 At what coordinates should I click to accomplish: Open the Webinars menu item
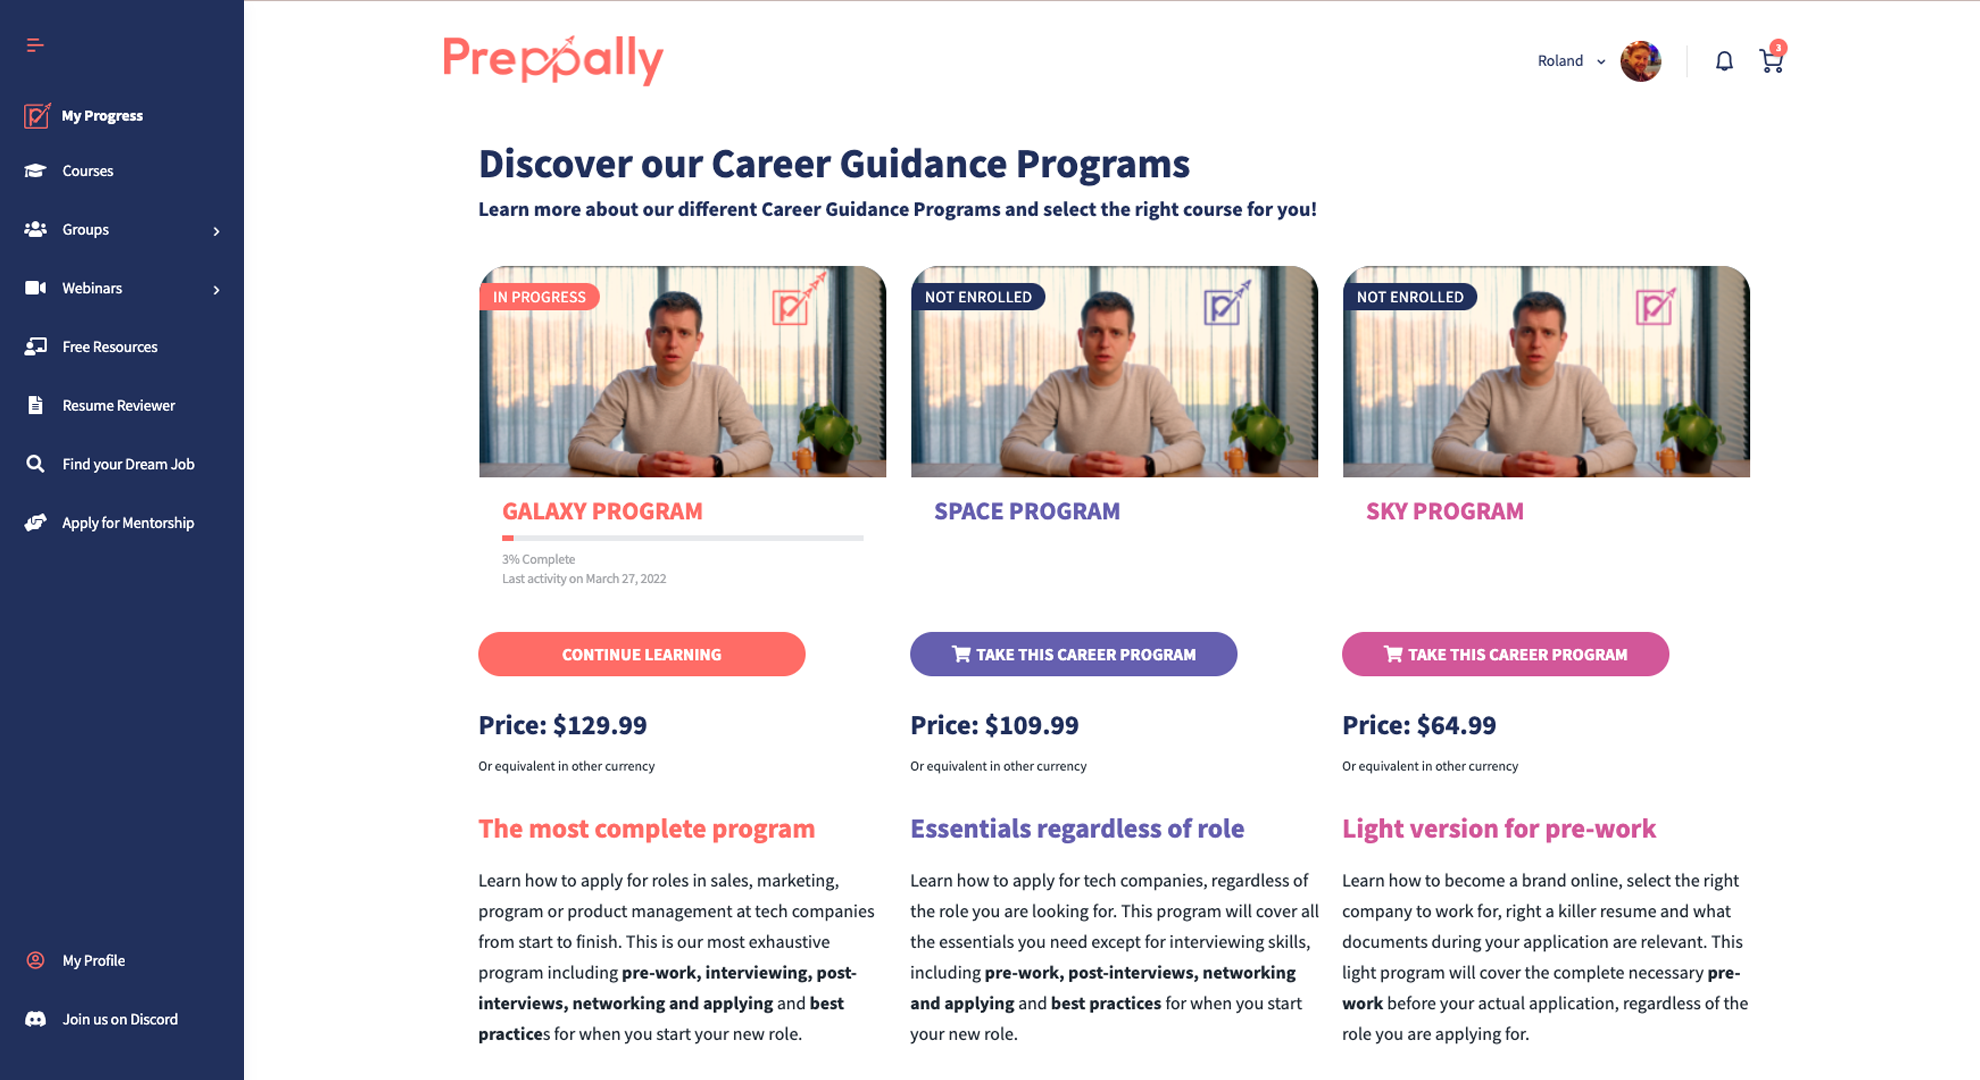click(92, 288)
